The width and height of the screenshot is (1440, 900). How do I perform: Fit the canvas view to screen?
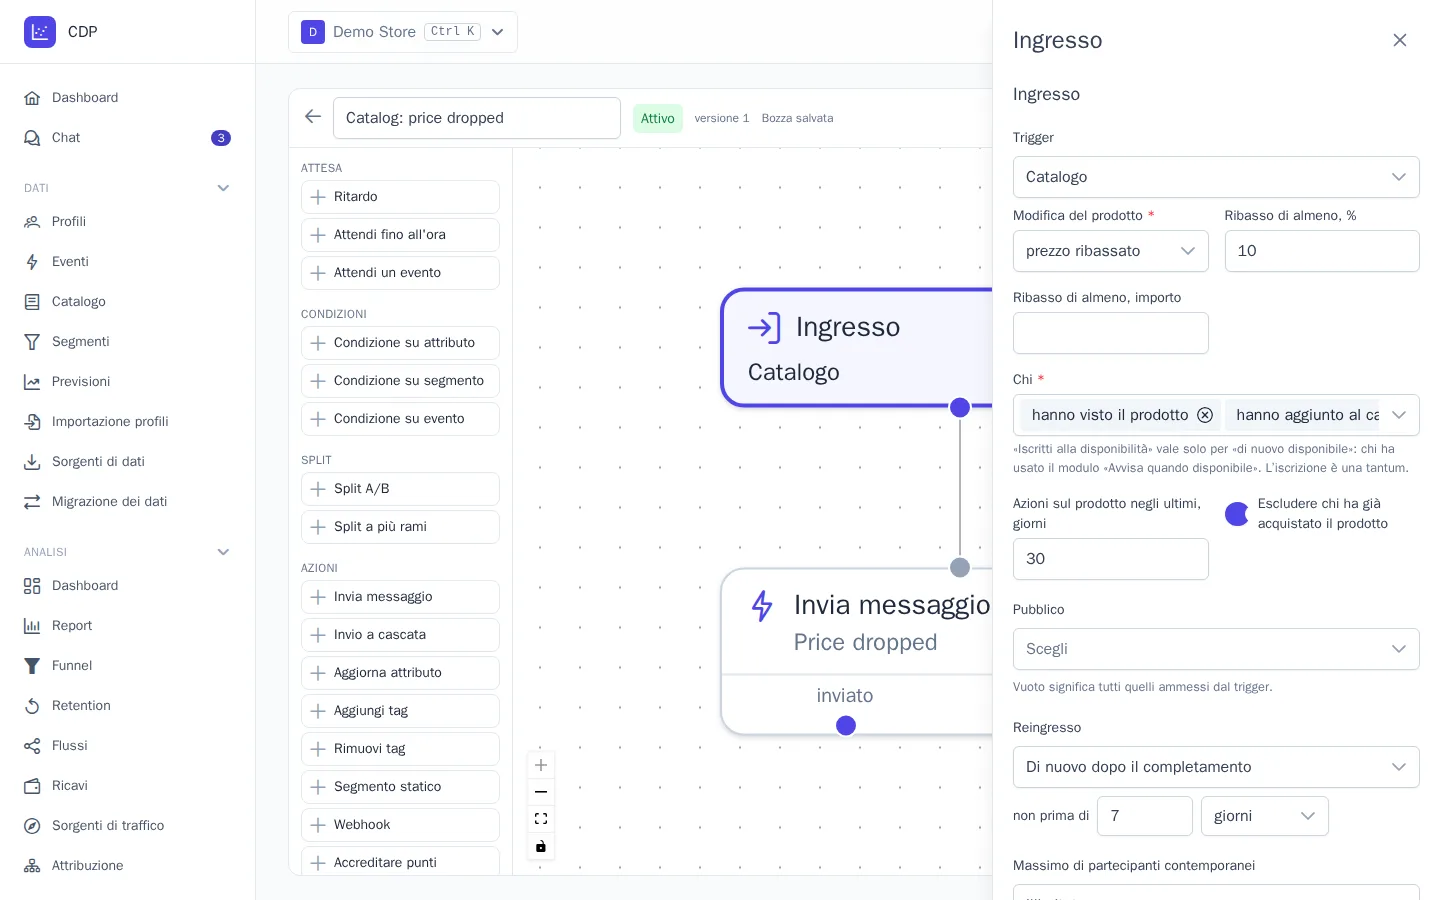541,819
